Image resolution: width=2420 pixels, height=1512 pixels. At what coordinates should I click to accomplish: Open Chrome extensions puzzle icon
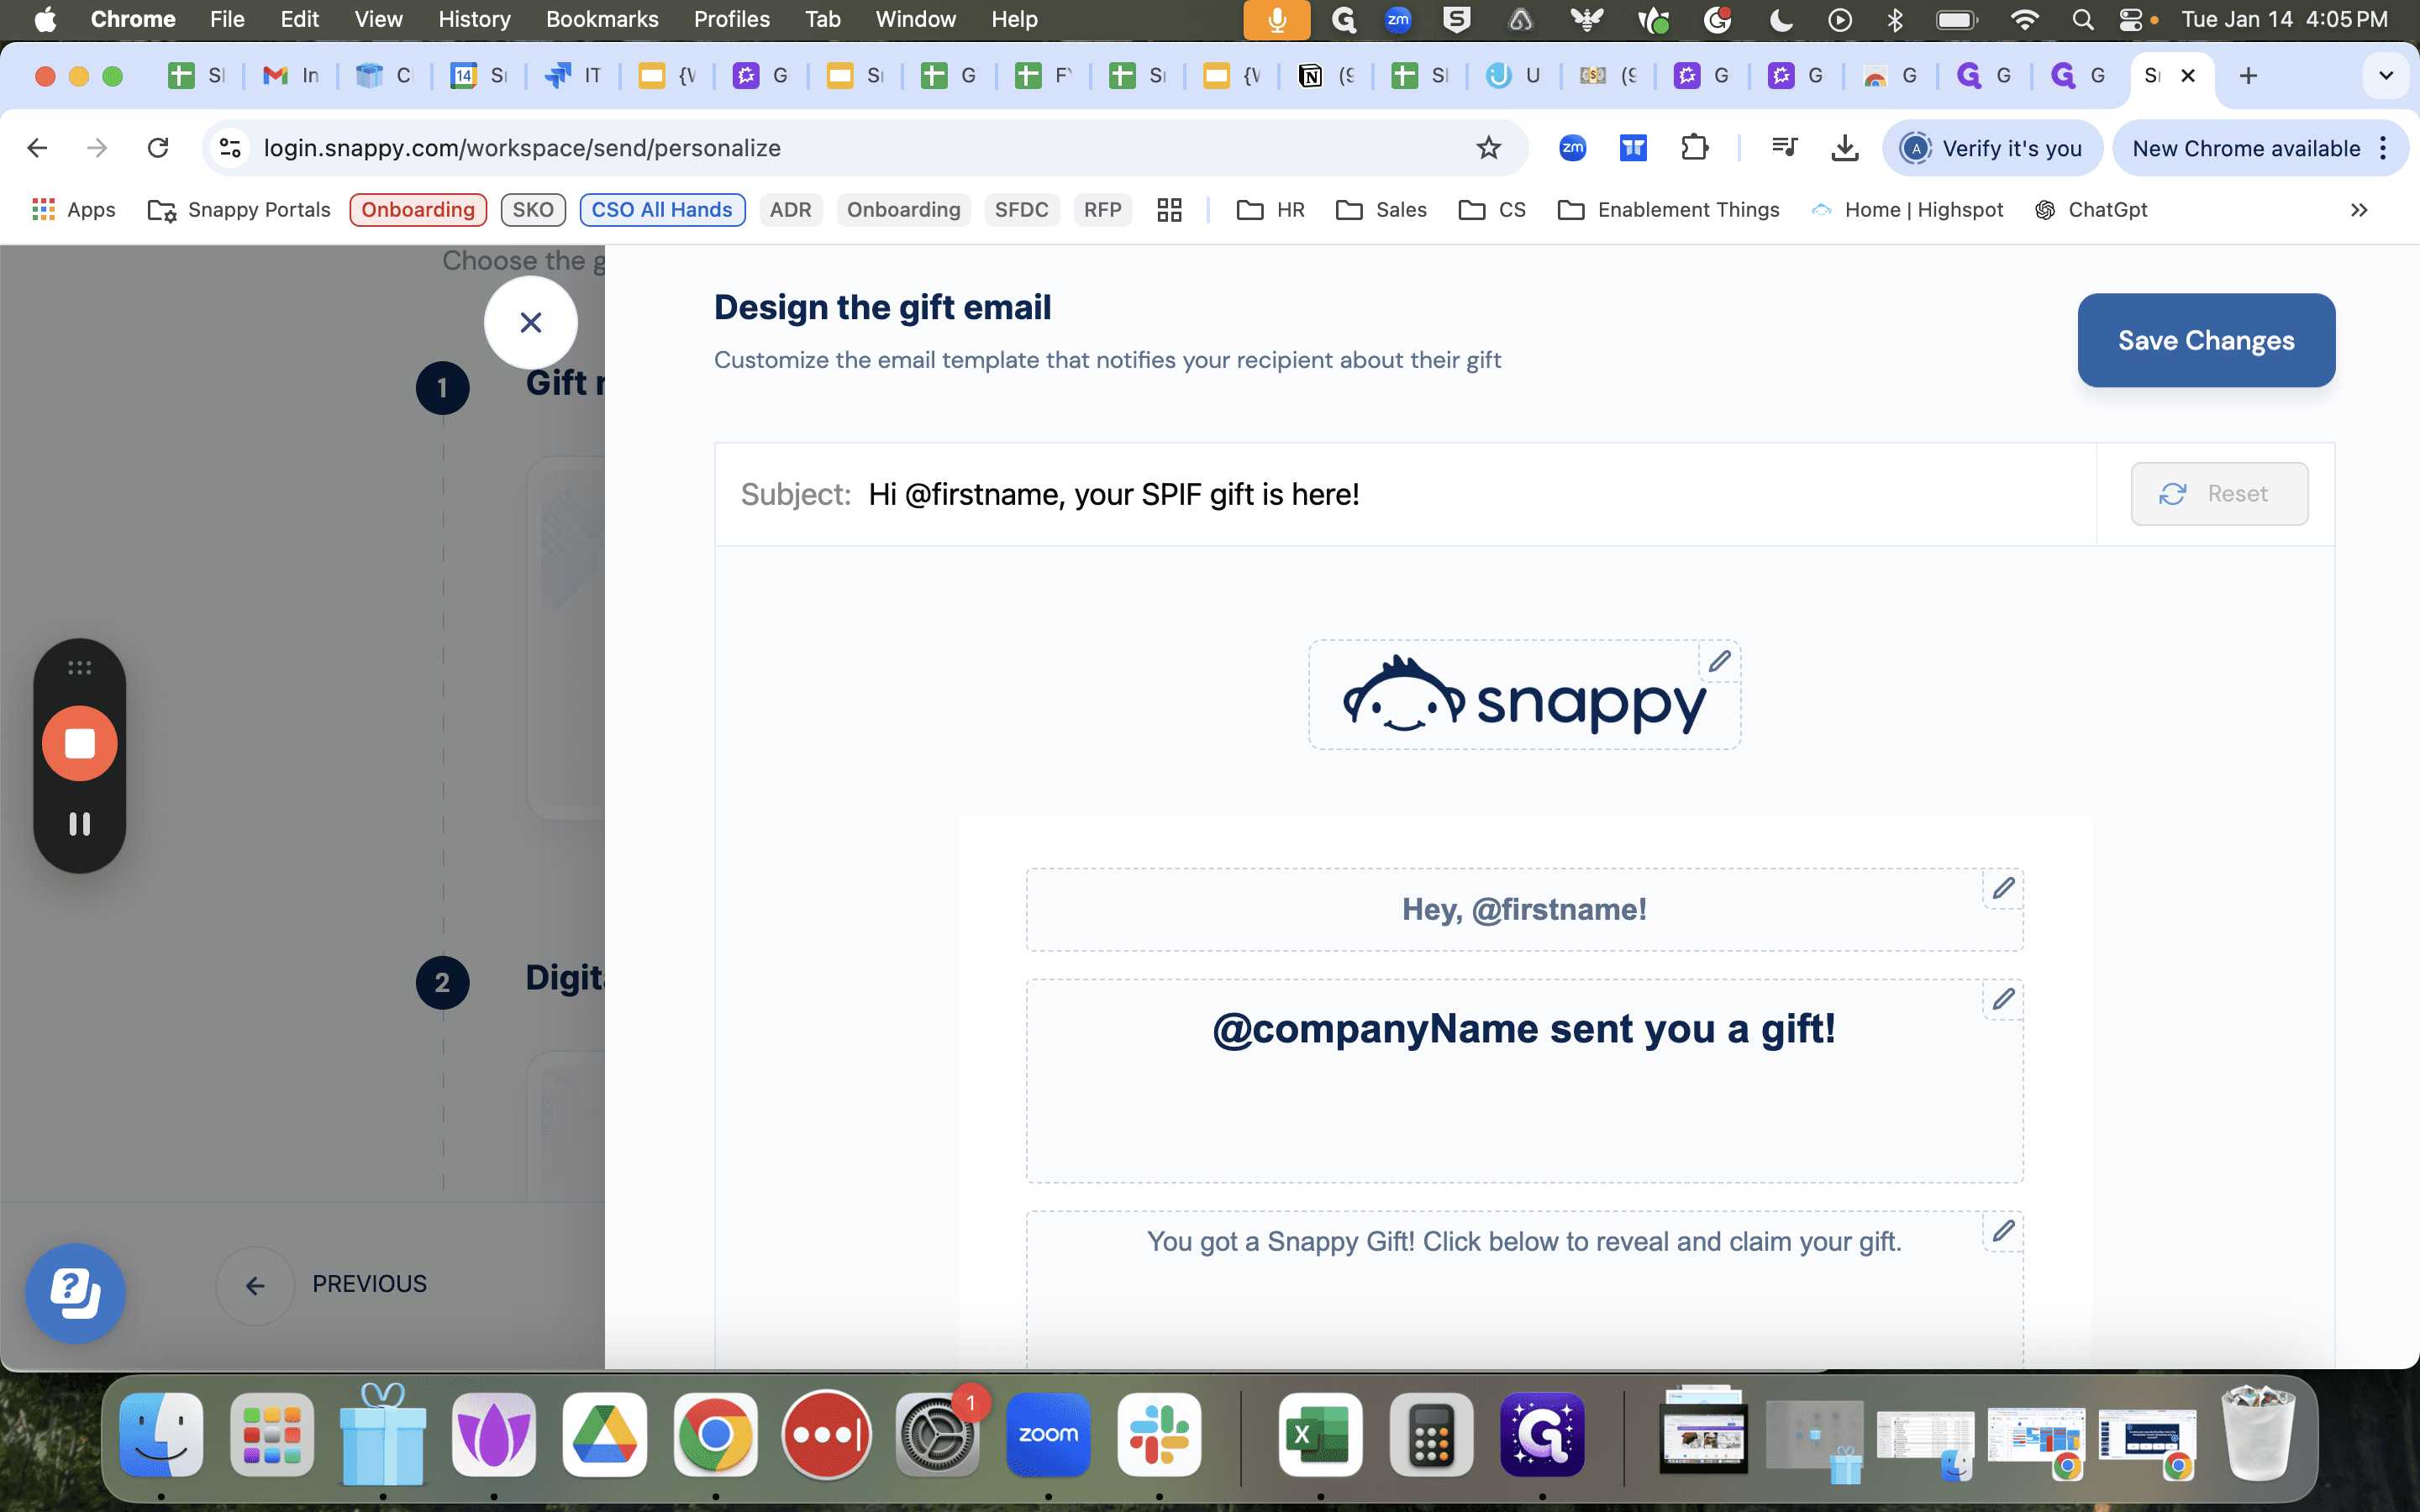pyautogui.click(x=1694, y=148)
